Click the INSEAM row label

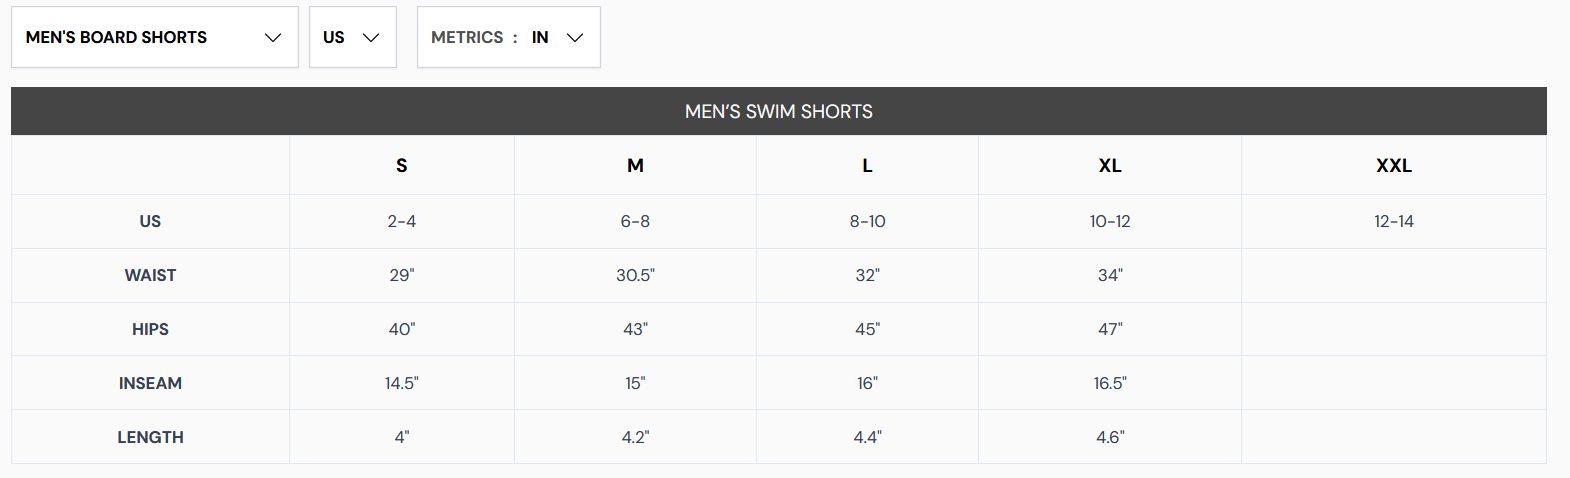tap(150, 383)
